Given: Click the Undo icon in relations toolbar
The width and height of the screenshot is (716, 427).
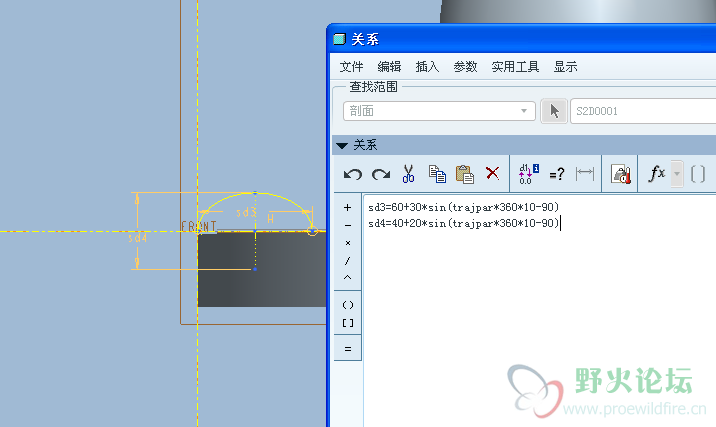Looking at the screenshot, I should [x=353, y=174].
